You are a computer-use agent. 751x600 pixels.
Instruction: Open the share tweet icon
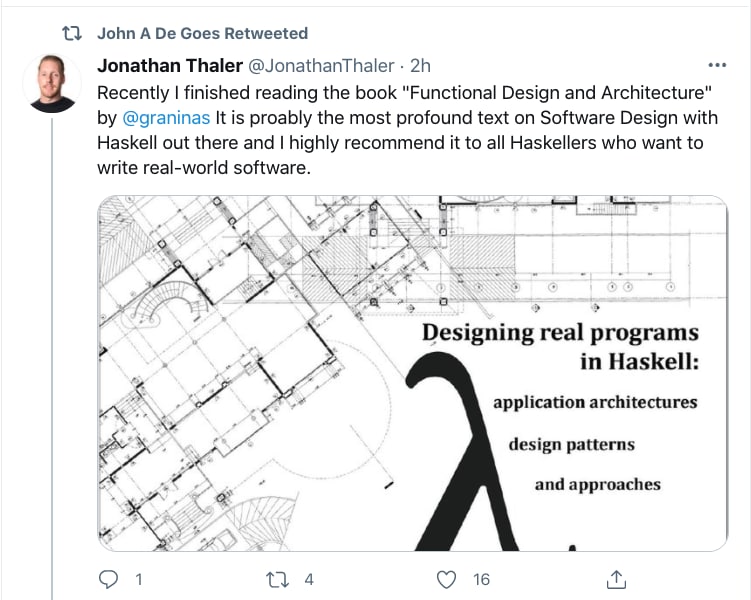pyautogui.click(x=616, y=579)
